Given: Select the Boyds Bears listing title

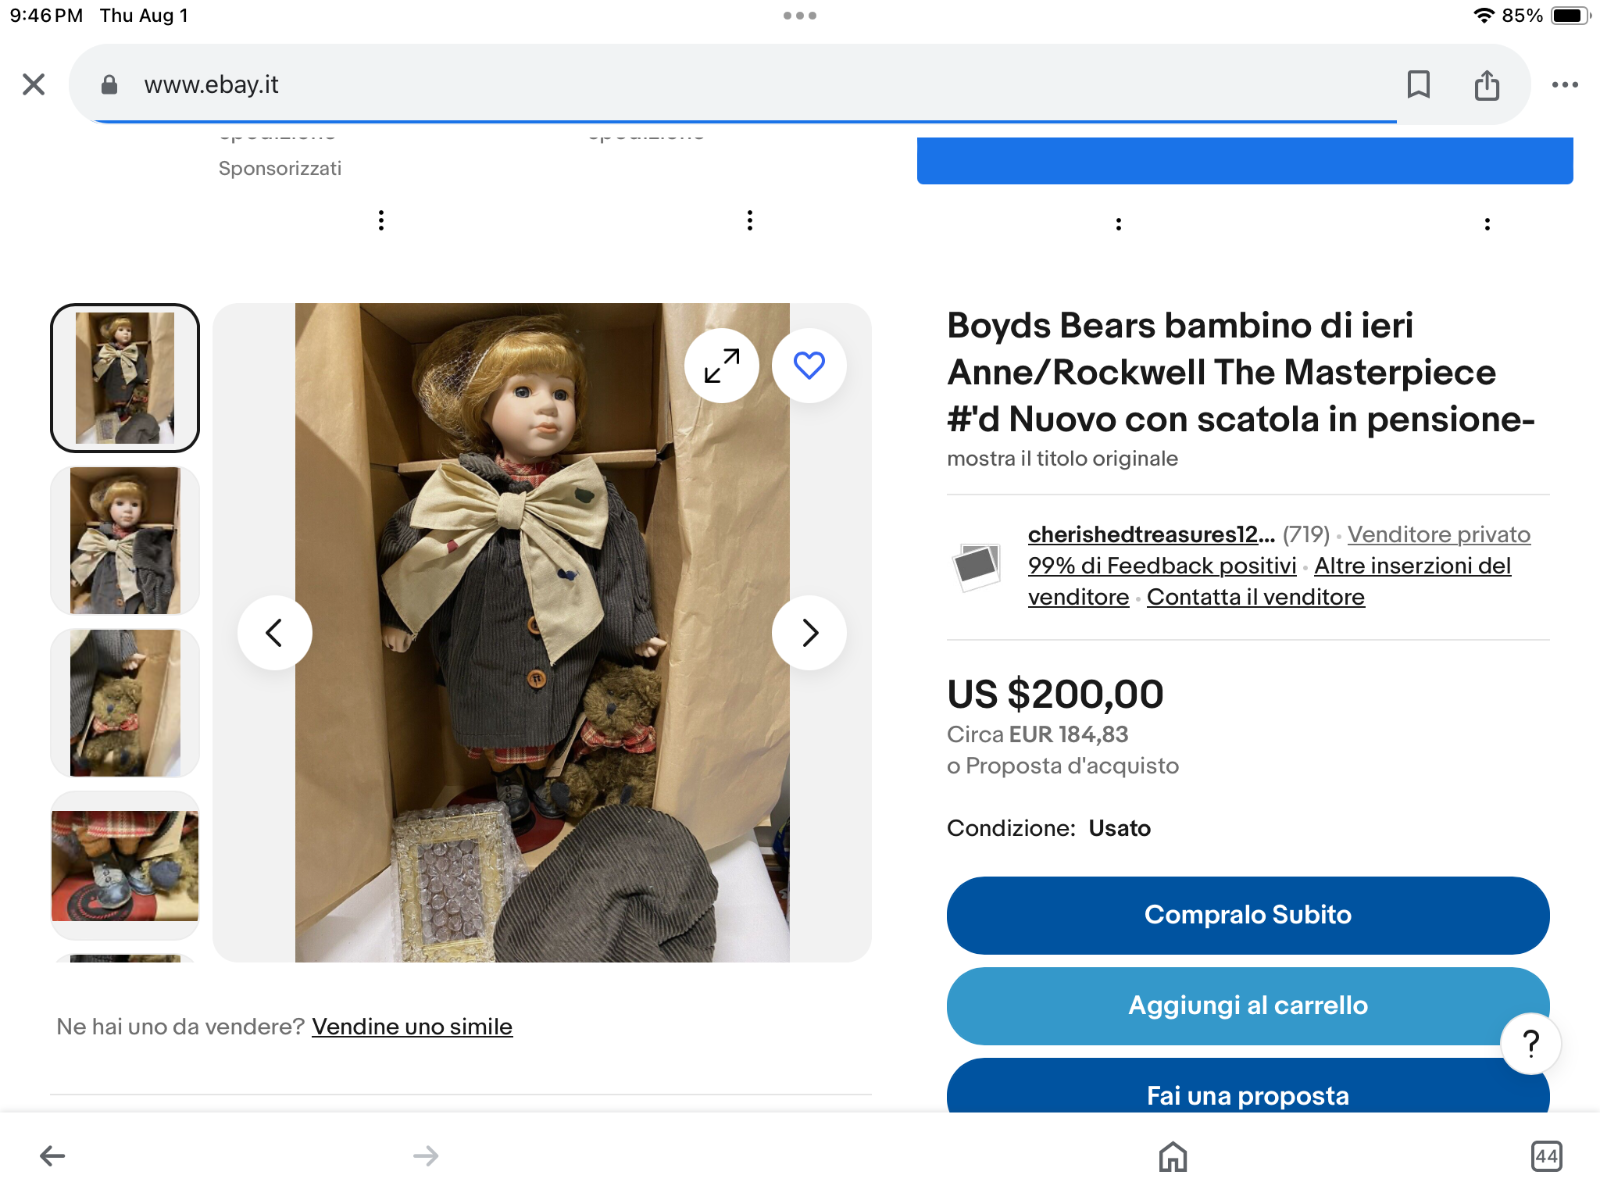Looking at the screenshot, I should [1241, 372].
